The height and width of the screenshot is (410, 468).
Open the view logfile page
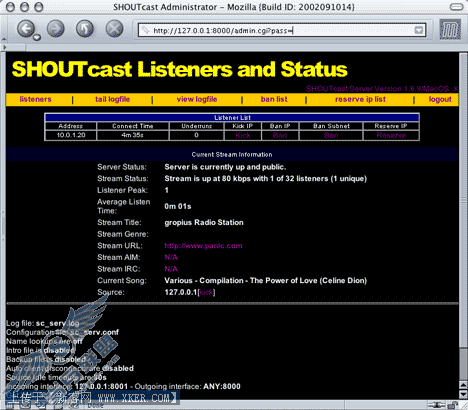197,99
